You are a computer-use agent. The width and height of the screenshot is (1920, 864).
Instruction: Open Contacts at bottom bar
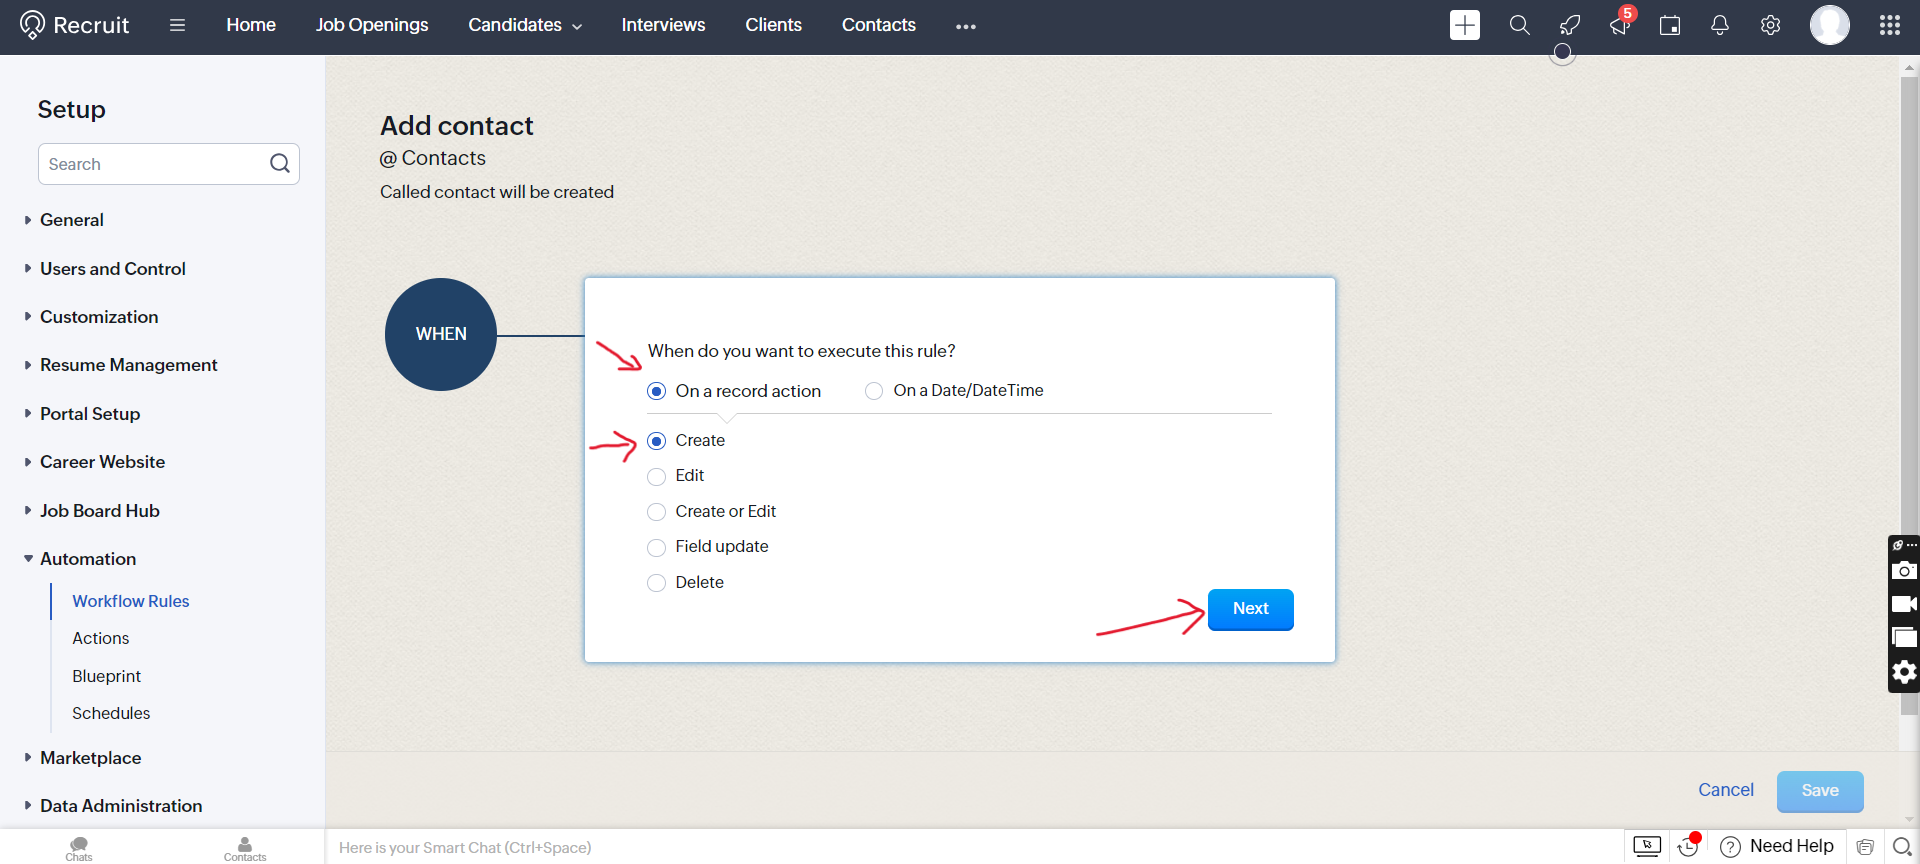[x=245, y=849]
